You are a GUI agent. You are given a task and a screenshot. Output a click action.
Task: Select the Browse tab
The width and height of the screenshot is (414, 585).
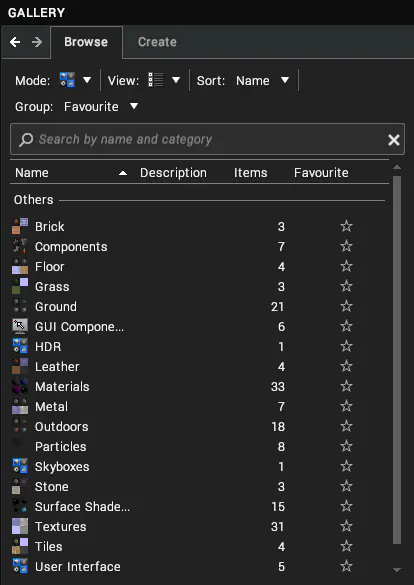point(86,42)
